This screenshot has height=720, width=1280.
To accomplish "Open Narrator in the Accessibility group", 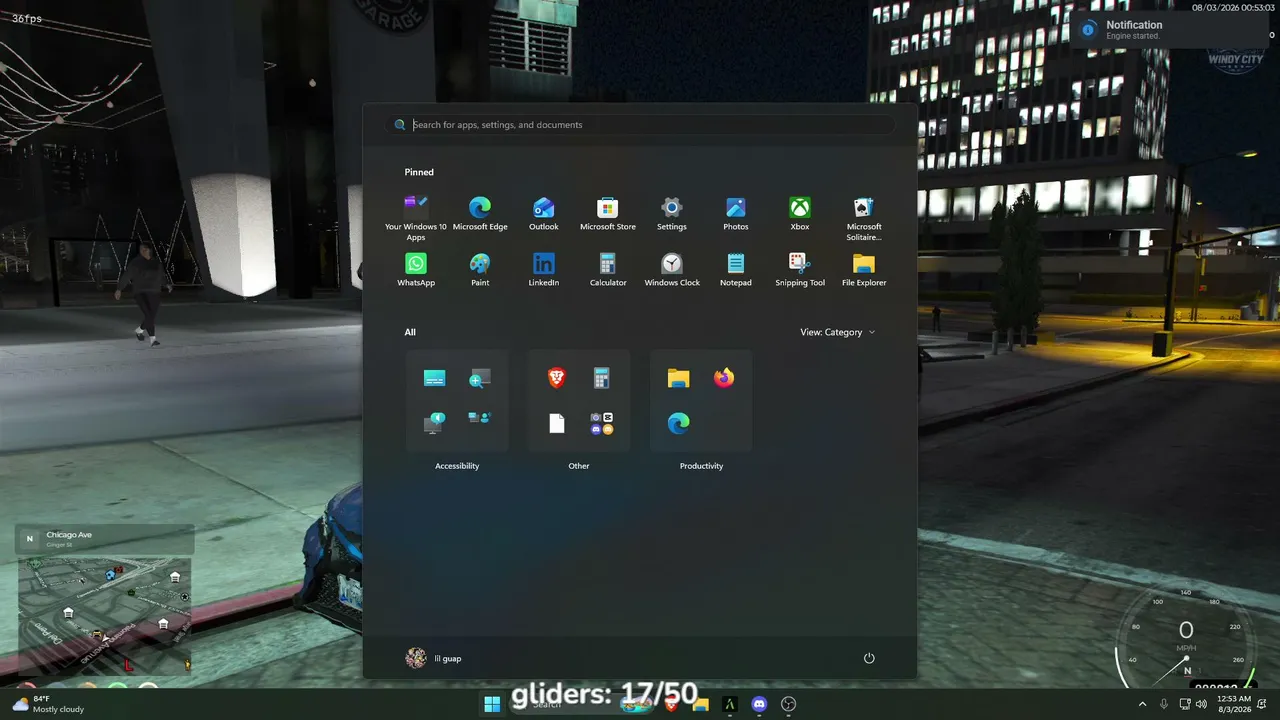I will coord(434,423).
